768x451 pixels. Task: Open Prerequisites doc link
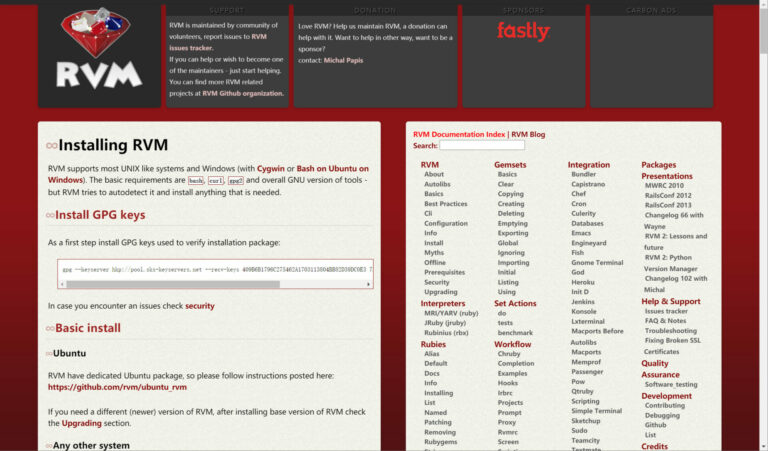(x=444, y=272)
